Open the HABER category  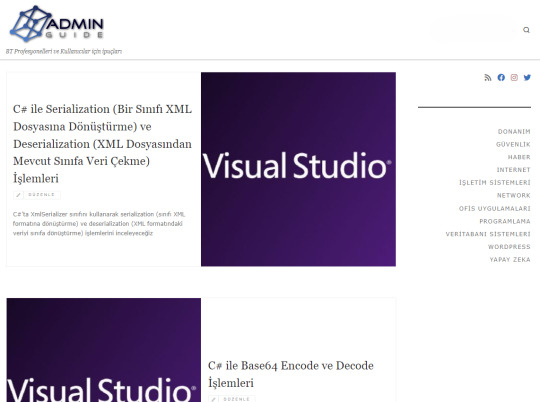click(519, 157)
